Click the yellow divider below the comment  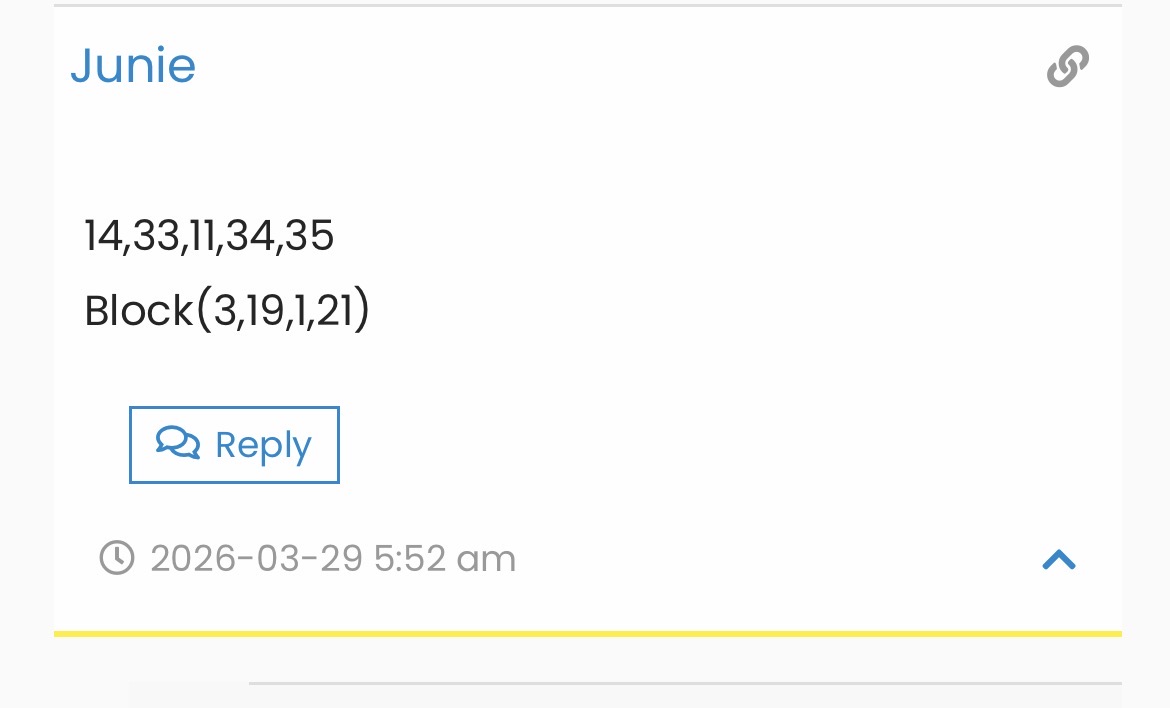(x=588, y=633)
